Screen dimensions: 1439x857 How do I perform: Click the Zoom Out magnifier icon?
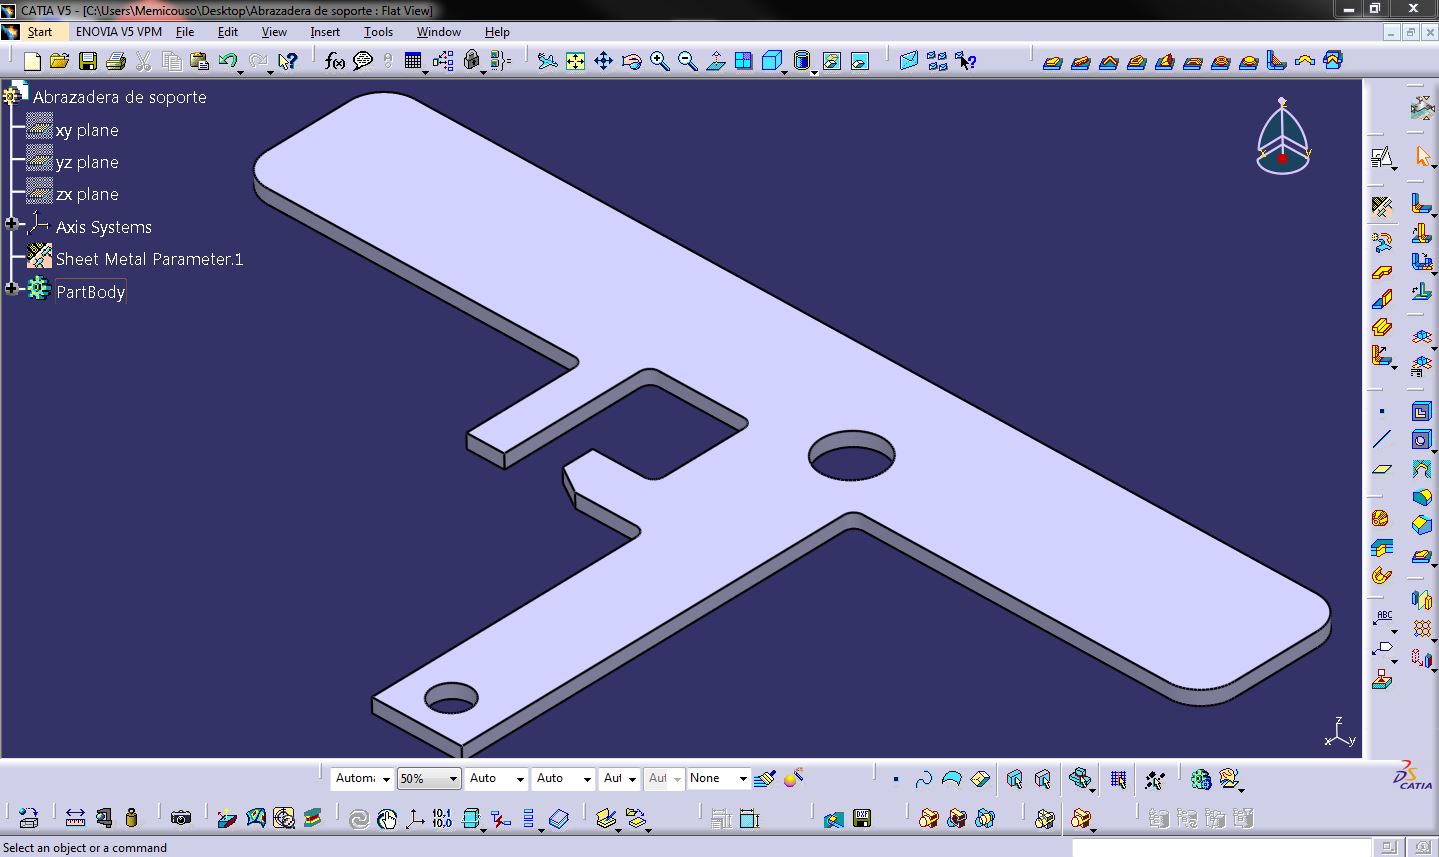687,62
